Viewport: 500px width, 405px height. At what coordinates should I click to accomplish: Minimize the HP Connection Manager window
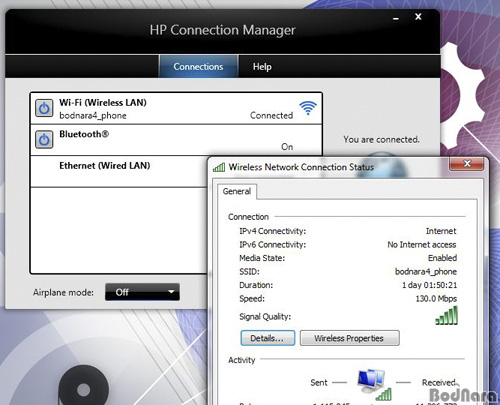(x=396, y=18)
